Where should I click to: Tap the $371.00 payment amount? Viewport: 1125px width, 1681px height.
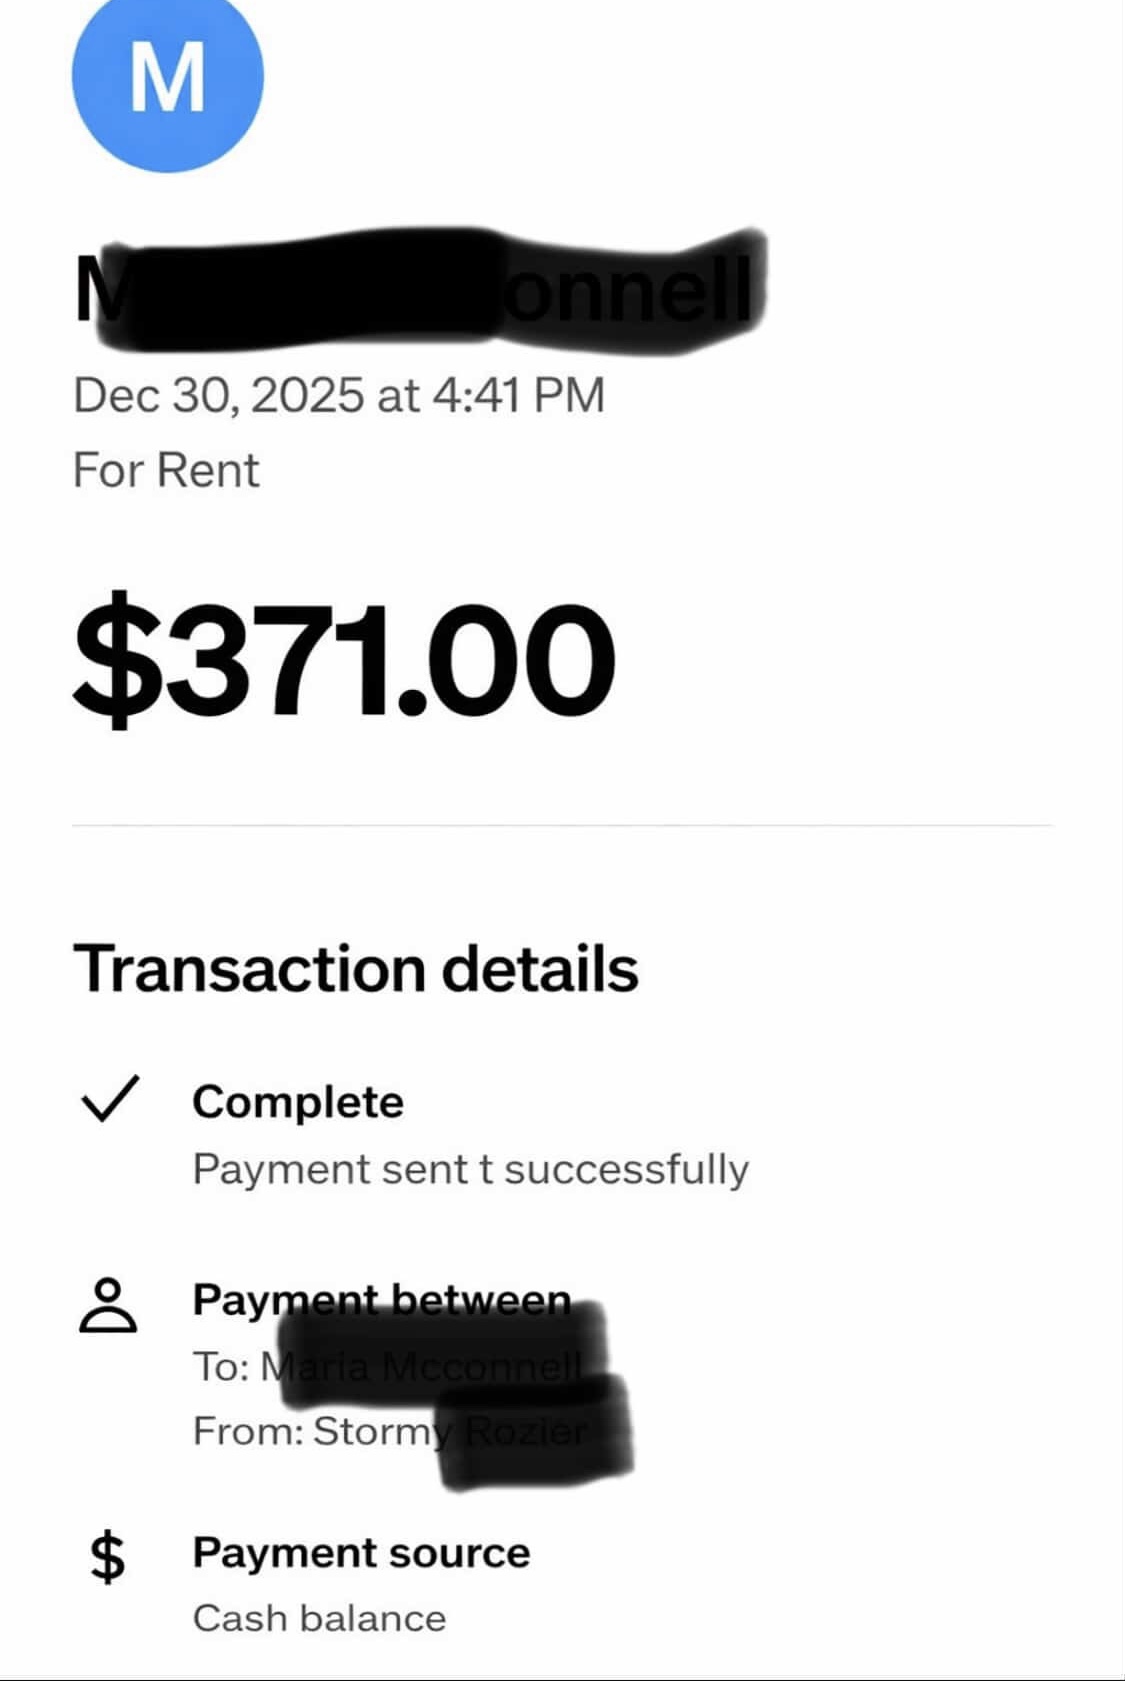pyautogui.click(x=343, y=658)
